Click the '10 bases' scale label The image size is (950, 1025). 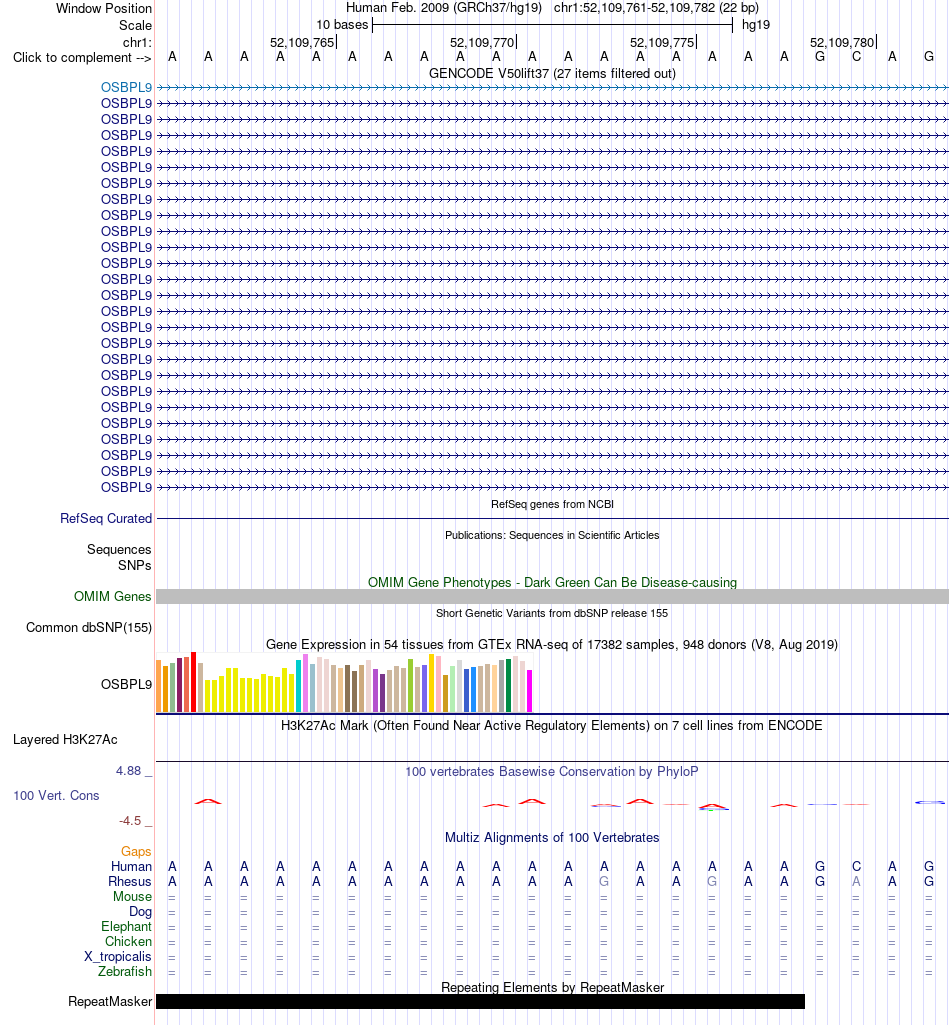(343, 25)
